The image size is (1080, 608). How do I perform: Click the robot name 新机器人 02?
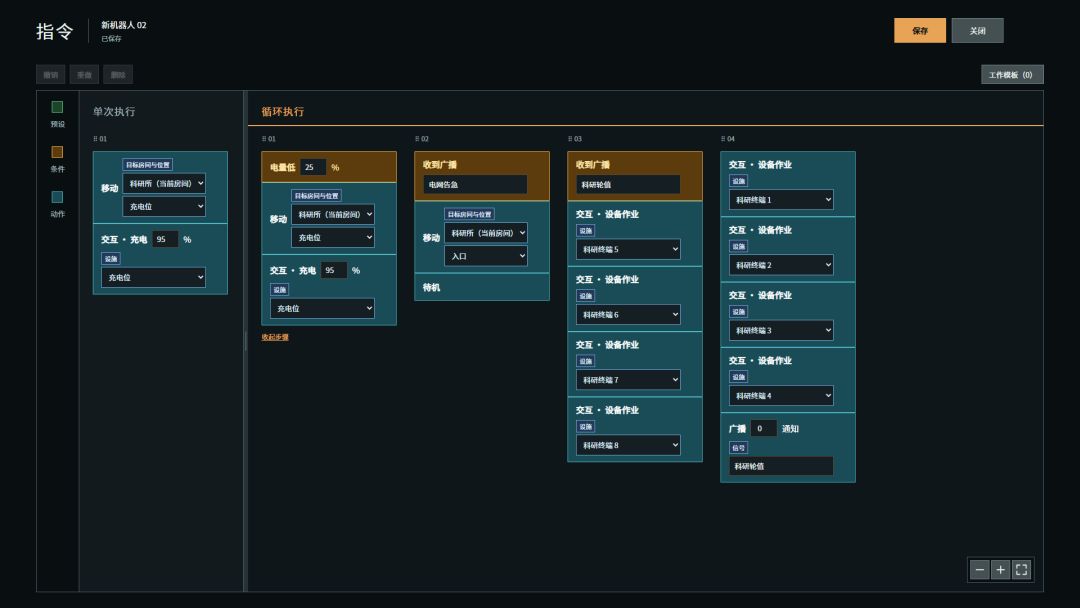[x=124, y=25]
